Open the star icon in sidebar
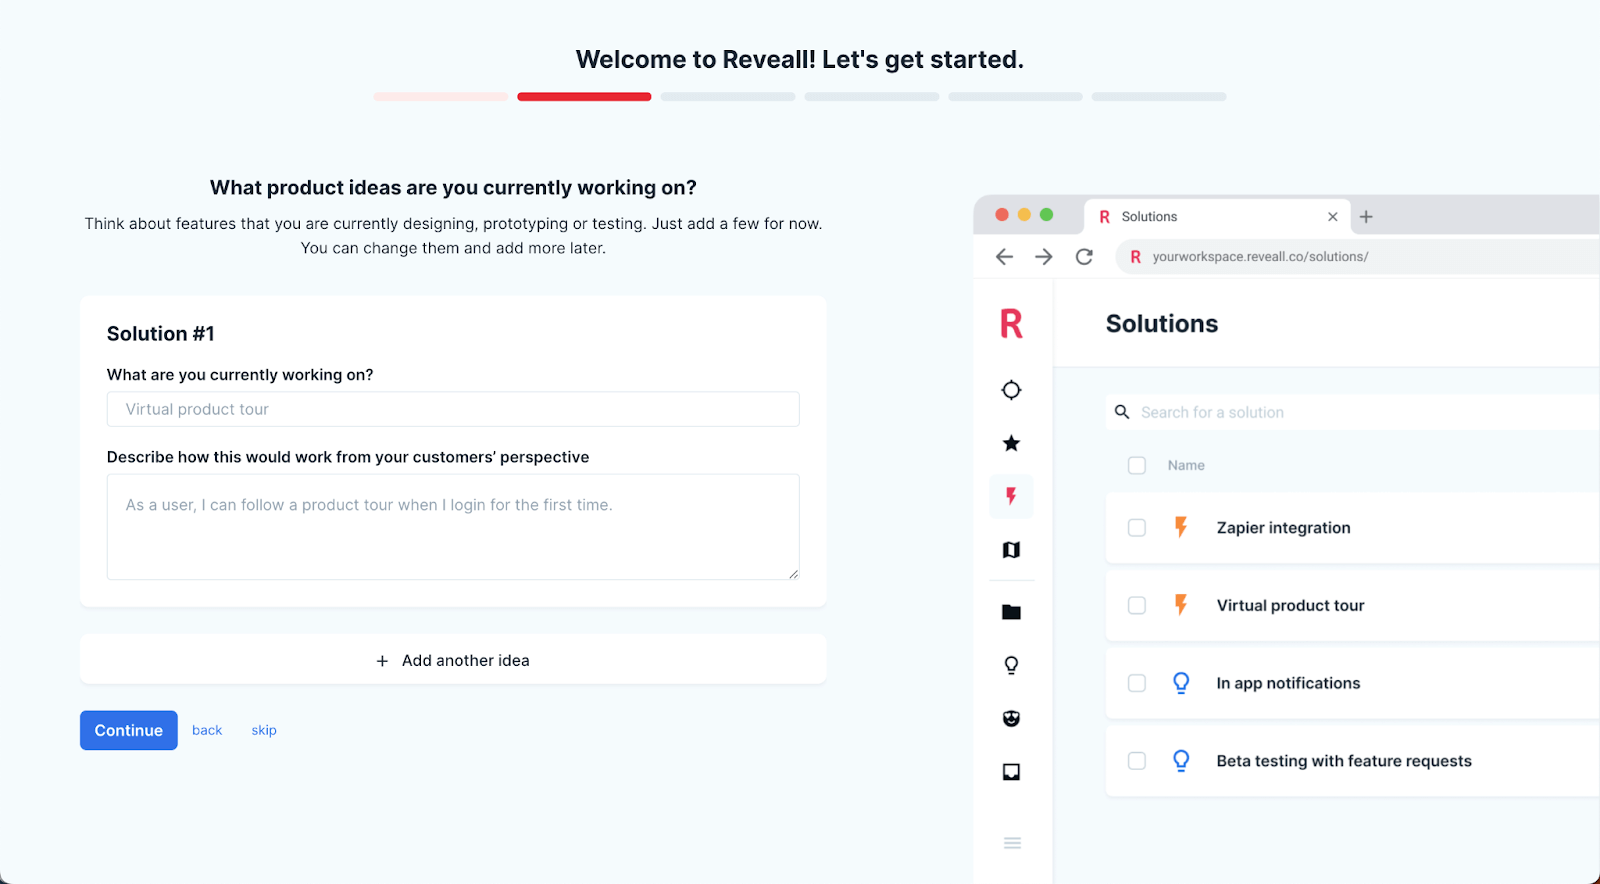1600x884 pixels. [1011, 443]
